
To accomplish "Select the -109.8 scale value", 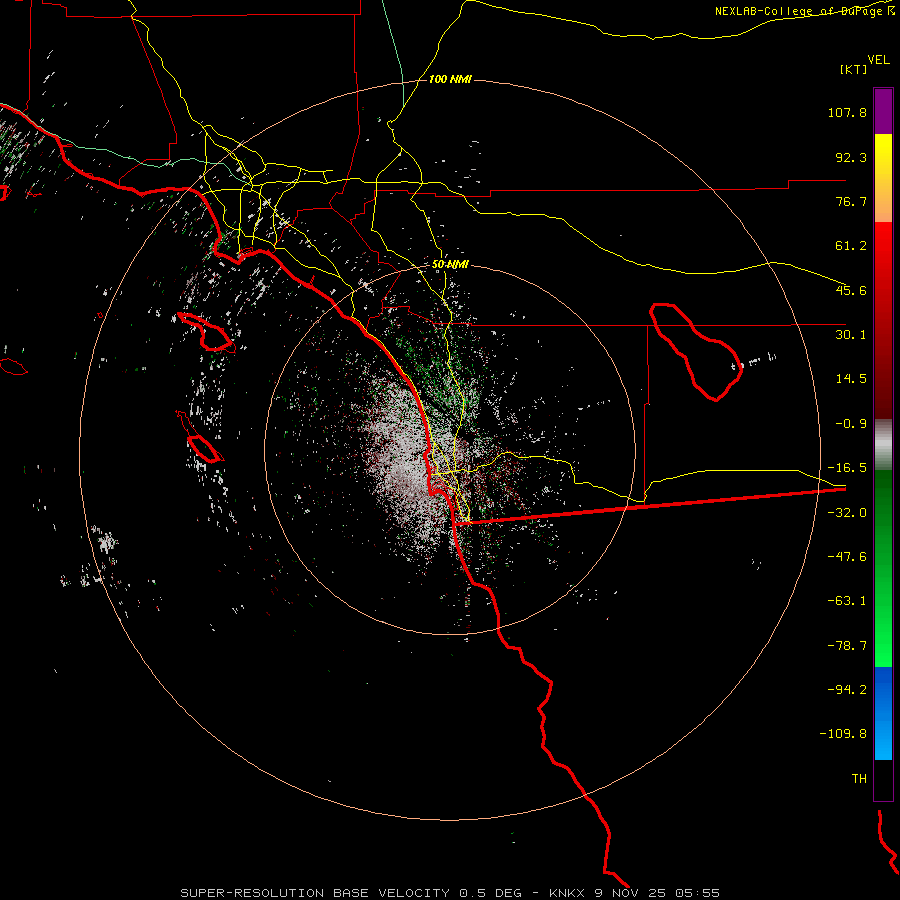I will 843,734.
